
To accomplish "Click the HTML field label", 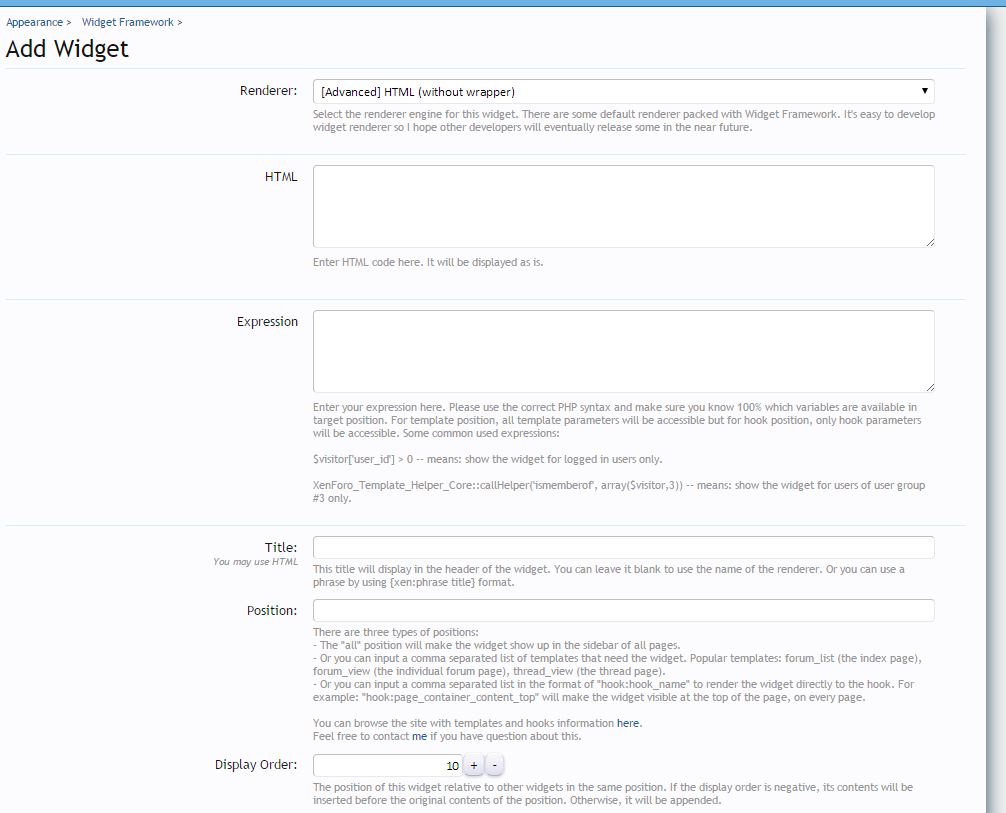I will (281, 177).
